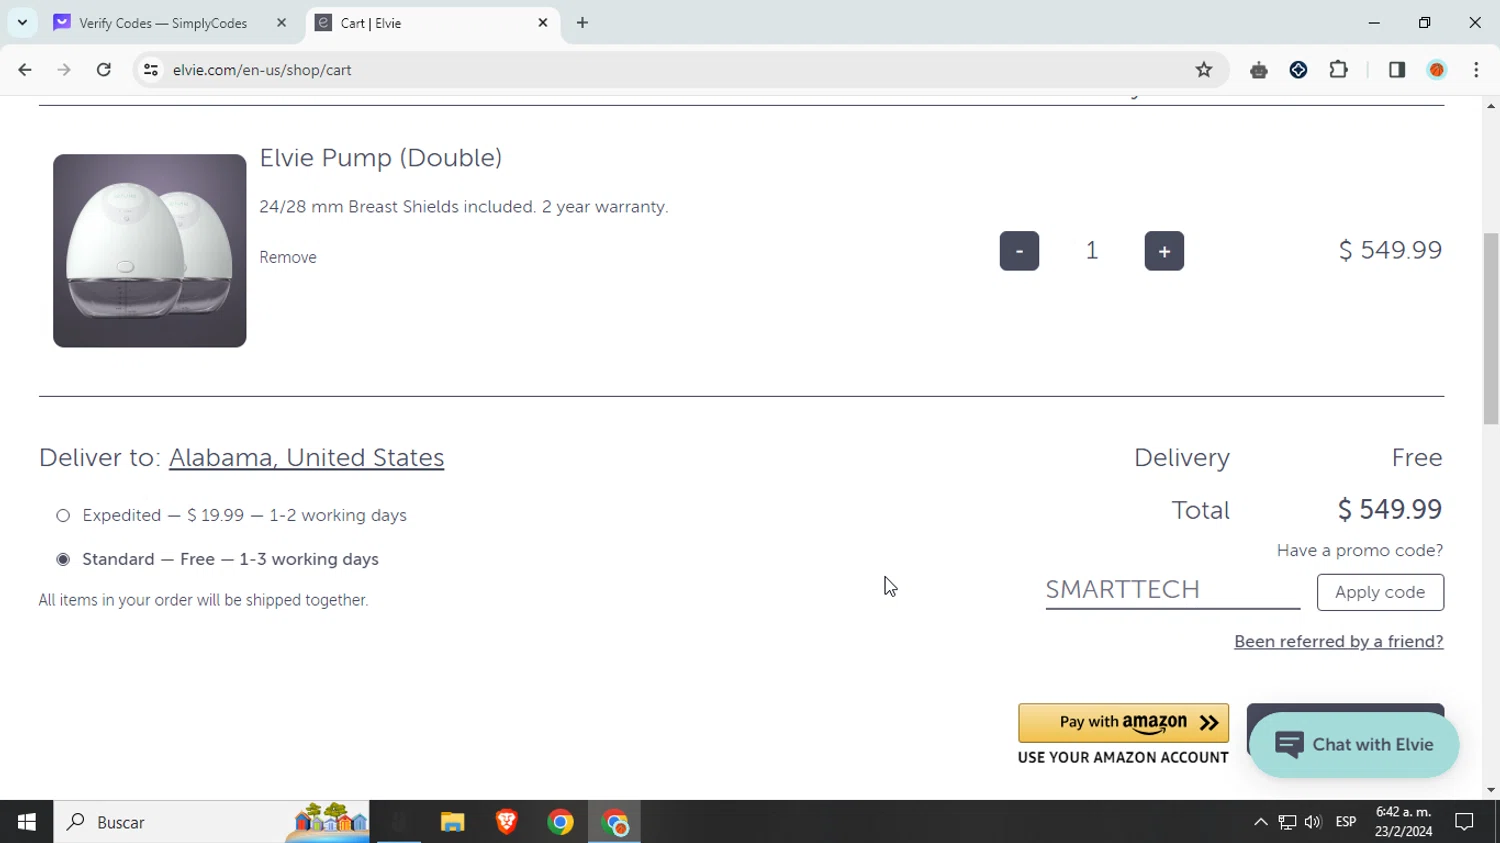Go back to previous page
This screenshot has height=843, width=1500.
tap(25, 70)
